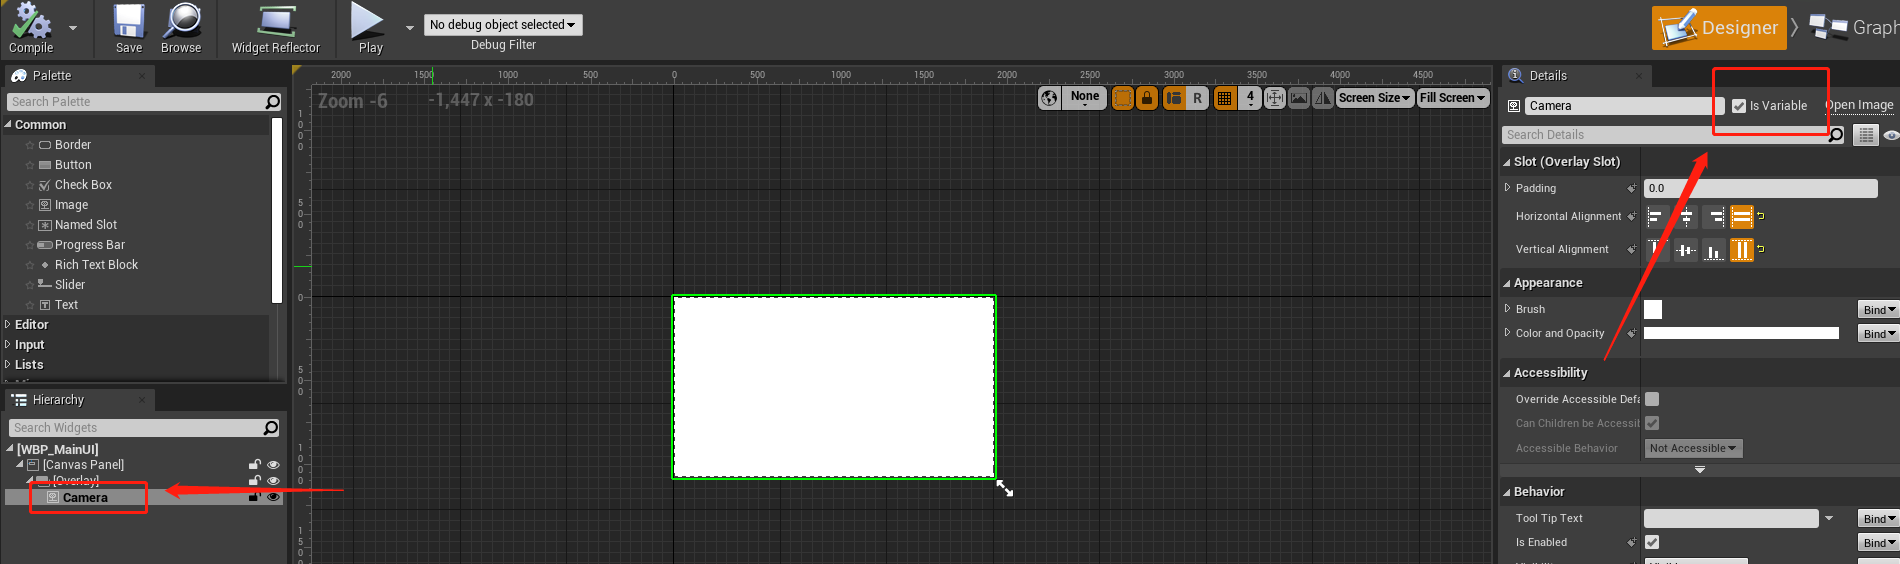Expand the Lists palette category
The height and width of the screenshot is (564, 1900).
point(8,365)
